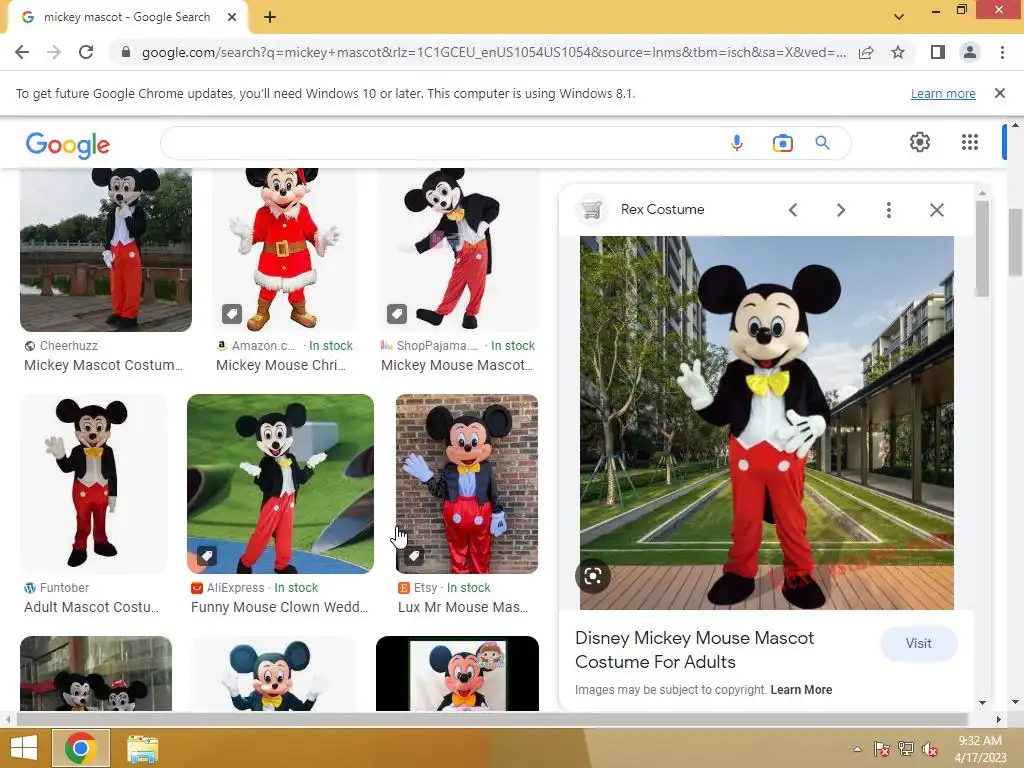1024x768 pixels.
Task: Click product tag on ShopPajamas thumbnail
Action: point(396,314)
